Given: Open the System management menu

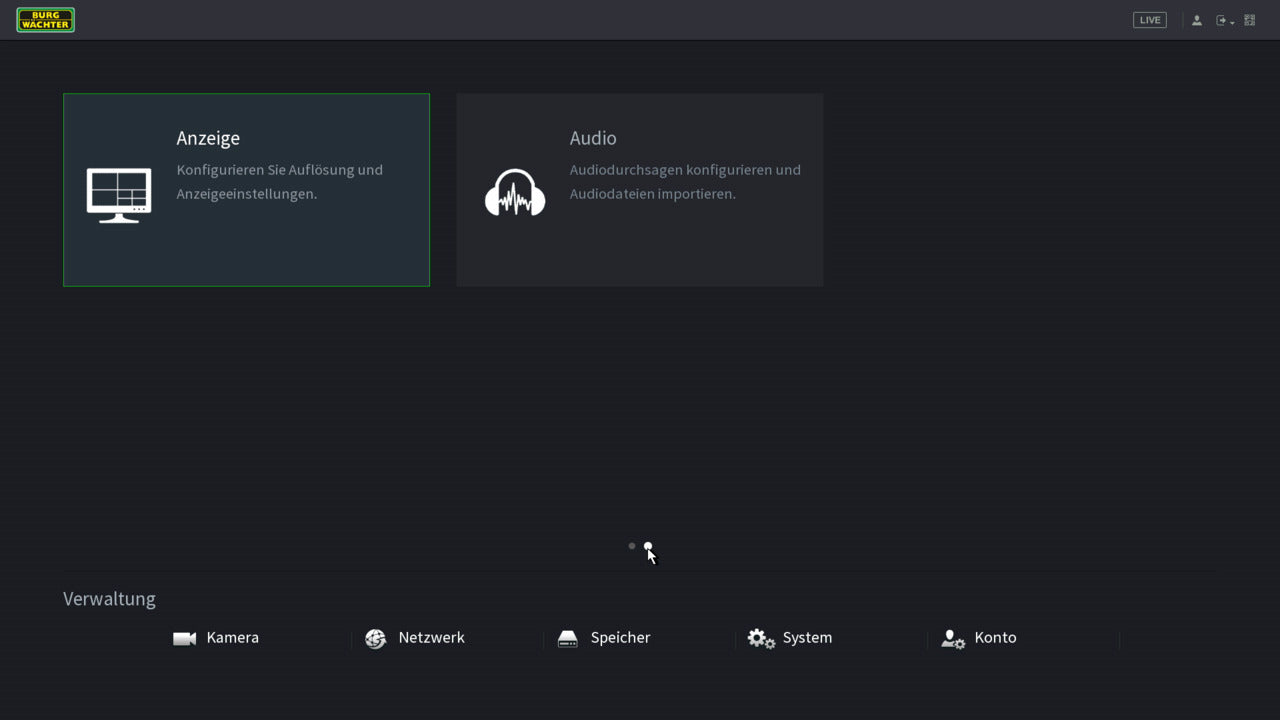Looking at the screenshot, I should point(807,638).
